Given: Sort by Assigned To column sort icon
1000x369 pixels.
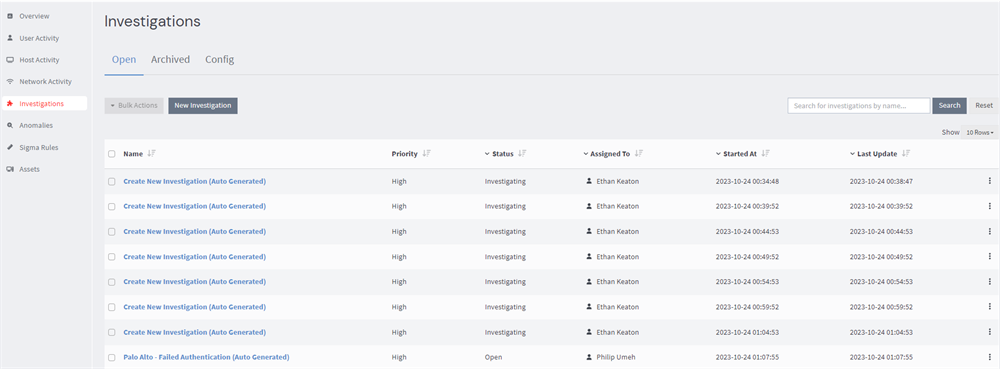Looking at the screenshot, I should (x=638, y=154).
